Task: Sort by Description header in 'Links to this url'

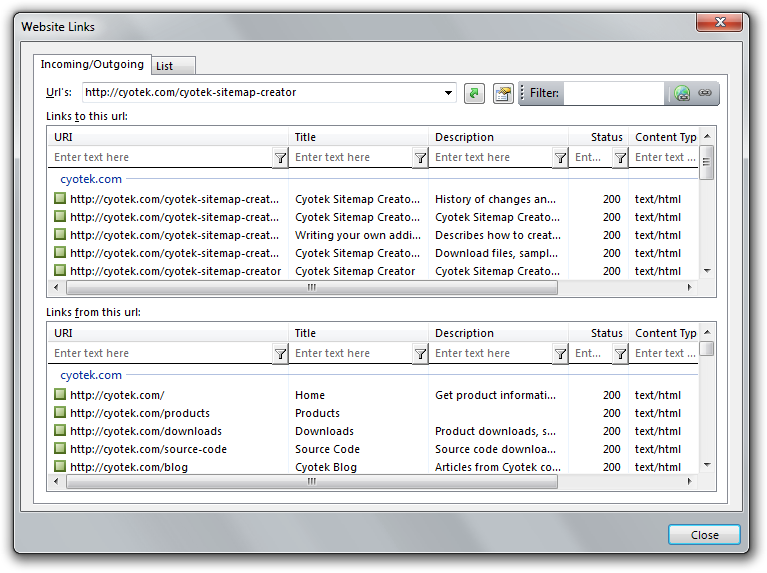Action: pyautogui.click(x=498, y=137)
